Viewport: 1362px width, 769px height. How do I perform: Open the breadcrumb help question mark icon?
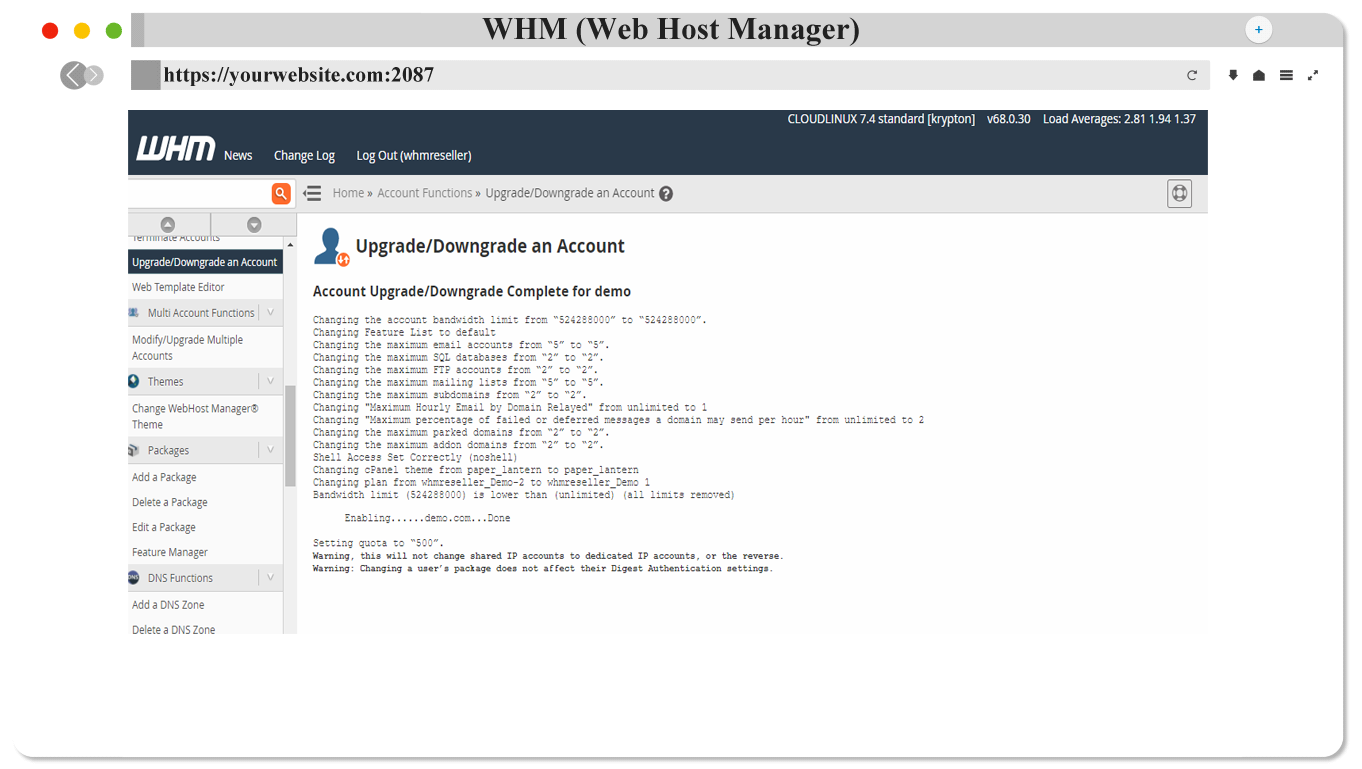(666, 194)
